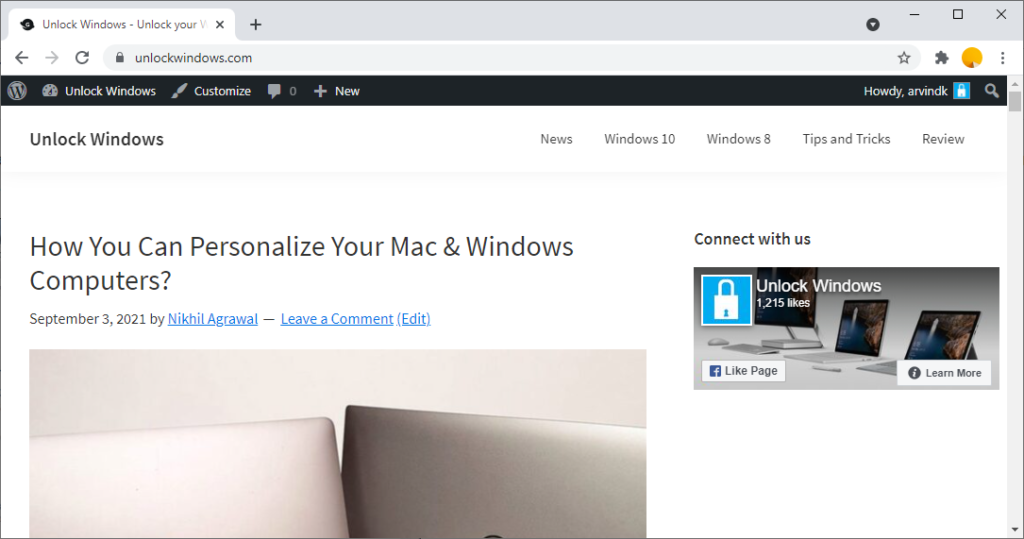Screen dimensions: 1024x539
Task: Open the News menu item
Action: pos(556,139)
